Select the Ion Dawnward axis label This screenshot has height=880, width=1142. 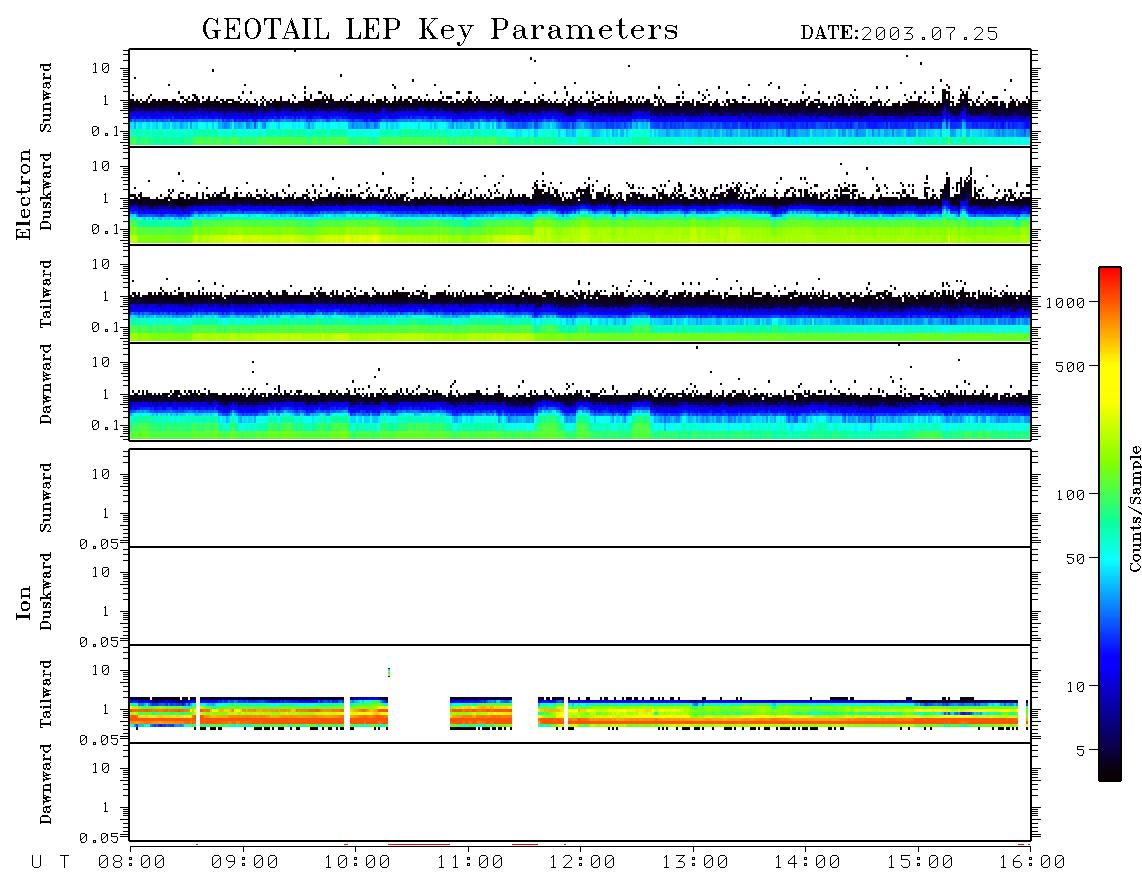coord(46,784)
